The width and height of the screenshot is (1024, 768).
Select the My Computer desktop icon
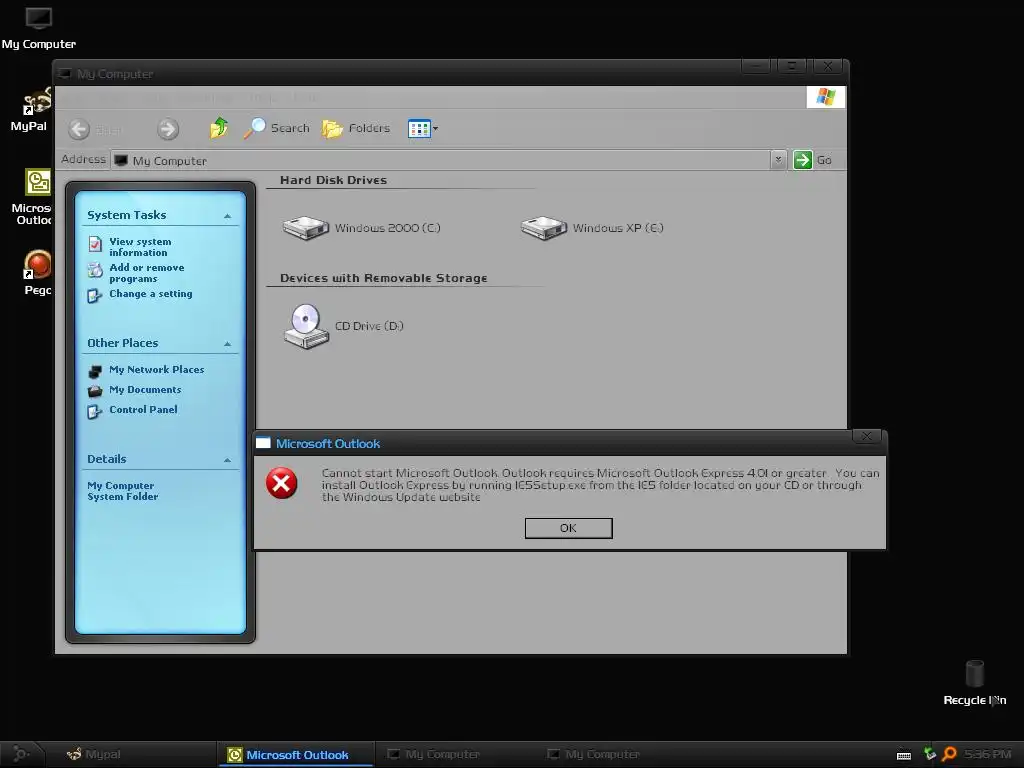coord(39,27)
